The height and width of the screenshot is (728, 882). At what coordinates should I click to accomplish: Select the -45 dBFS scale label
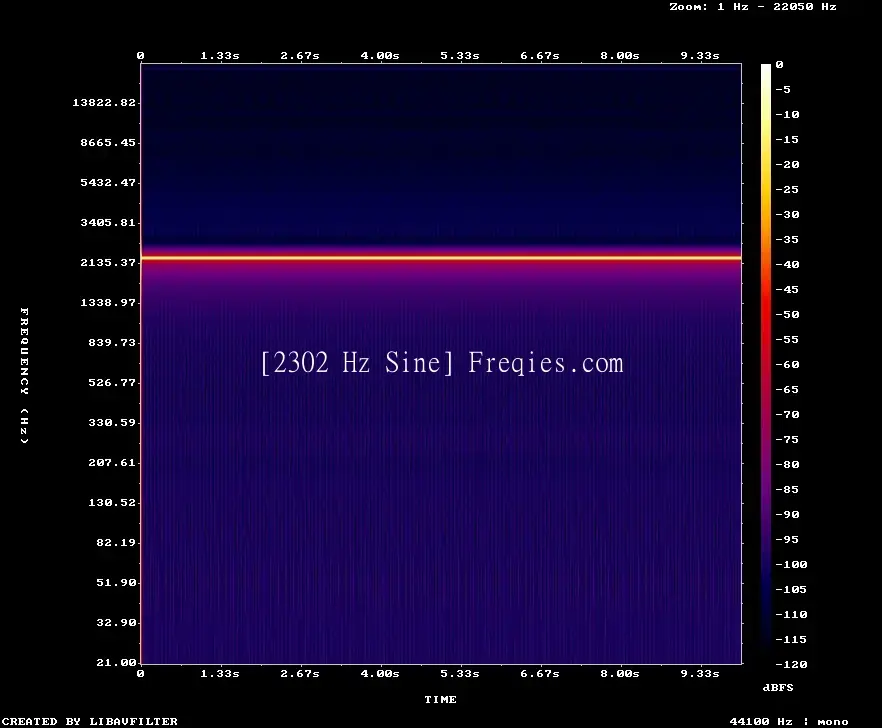[x=787, y=289]
